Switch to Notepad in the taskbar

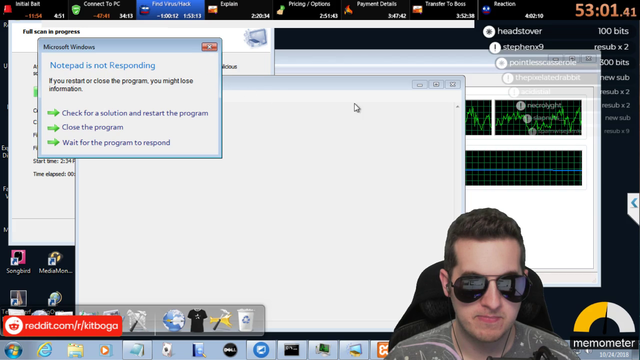point(137,350)
